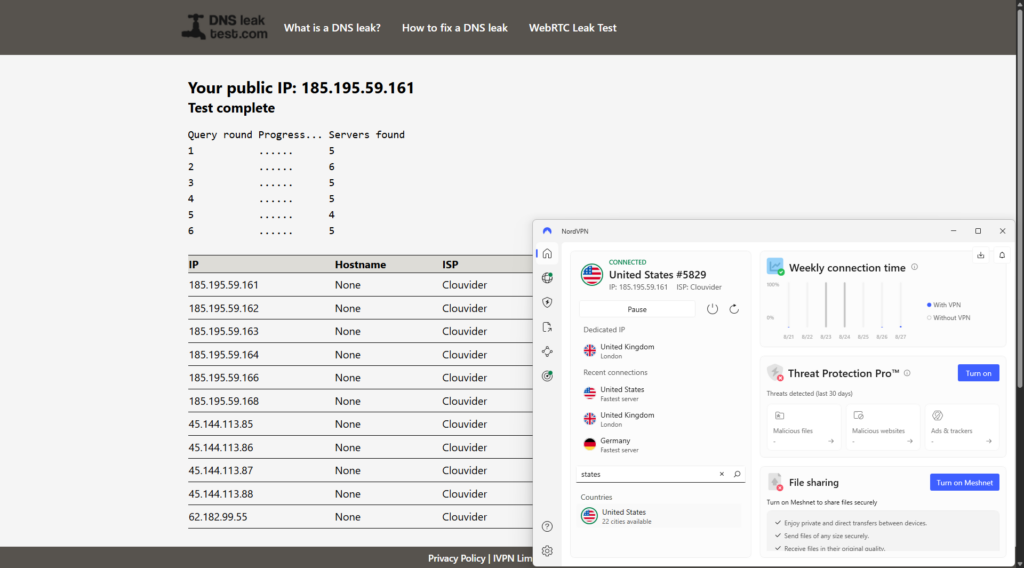Open WebRTC Leak Test page
This screenshot has height=568, width=1024.
click(x=573, y=28)
